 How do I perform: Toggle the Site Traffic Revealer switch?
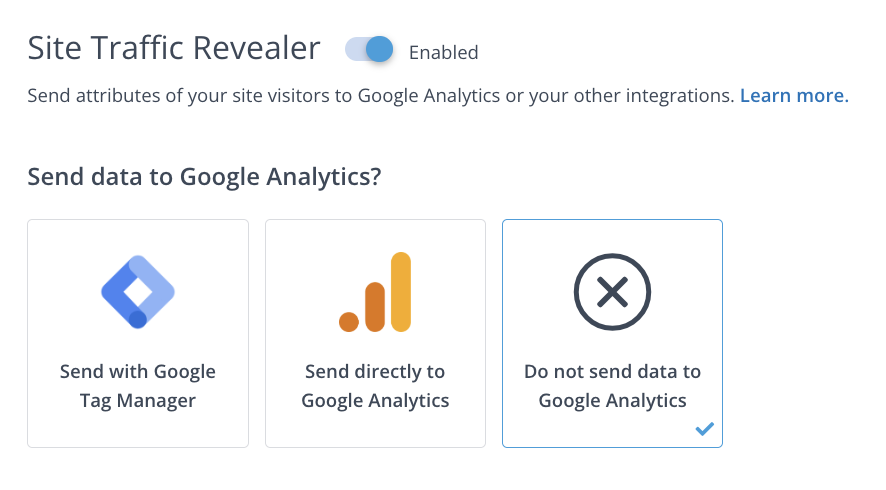(369, 50)
